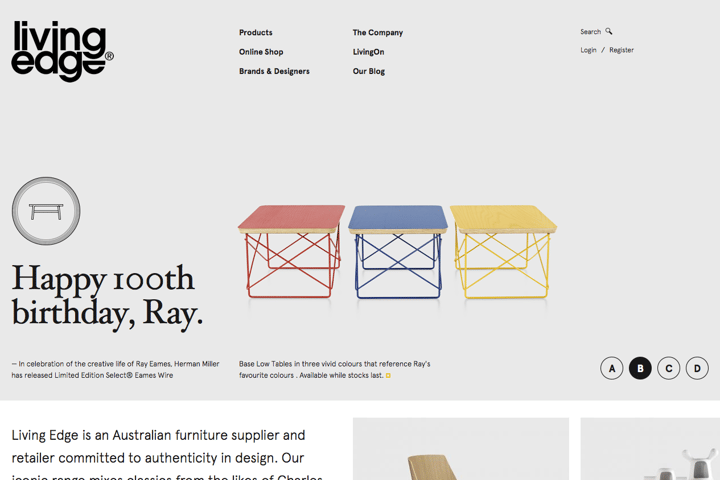Screen dimensions: 720x480
Task: Click the Search label
Action: click(591, 32)
